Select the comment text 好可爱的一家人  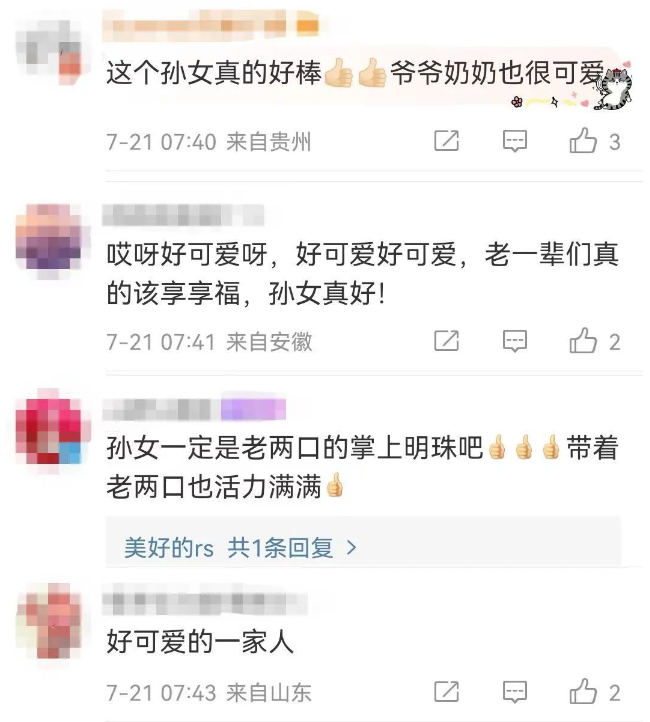[200, 641]
